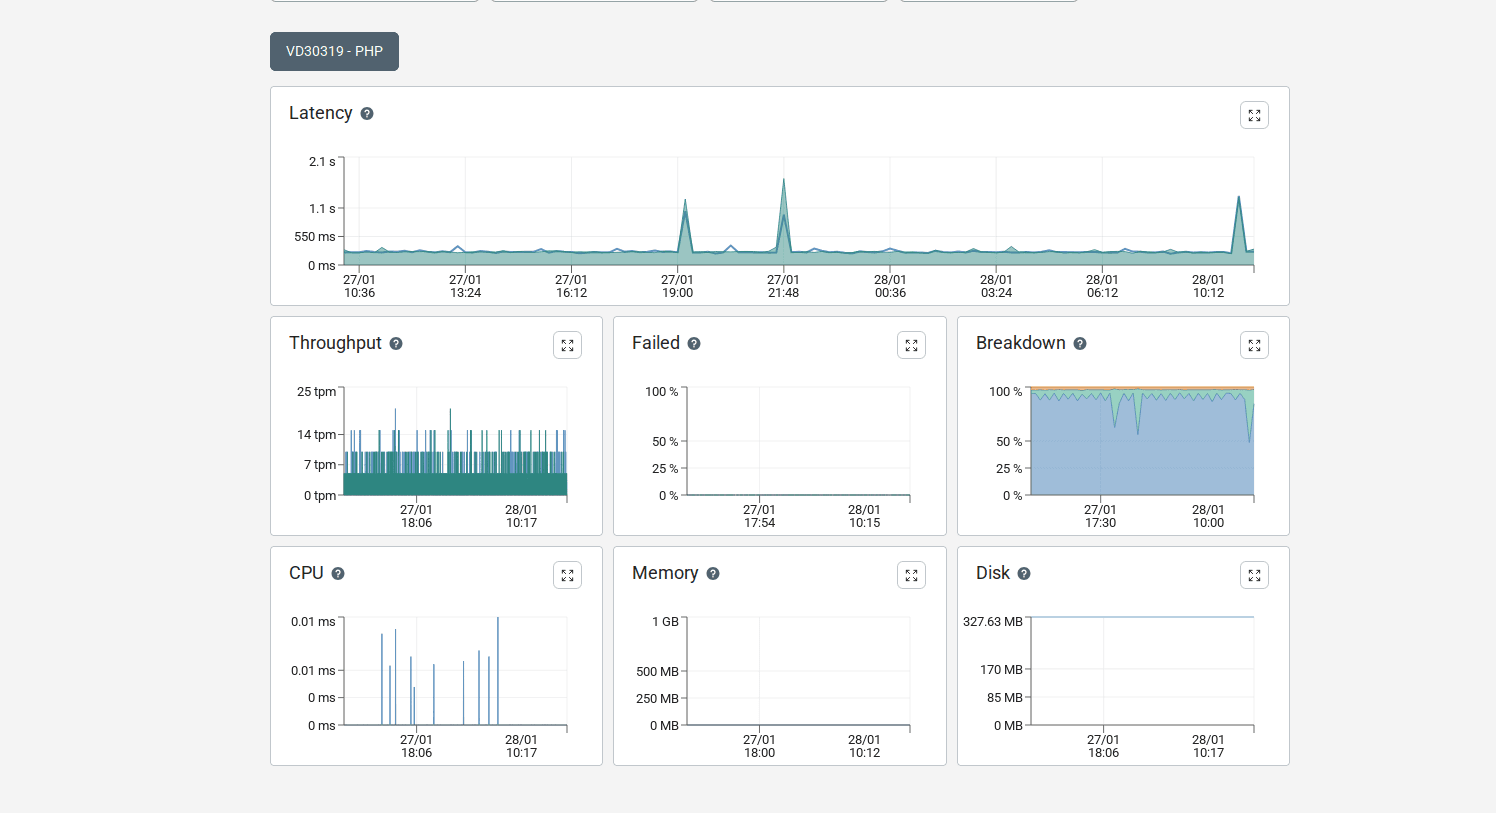The image size is (1496, 813).
Task: Click the Memory help question icon
Action: click(713, 574)
